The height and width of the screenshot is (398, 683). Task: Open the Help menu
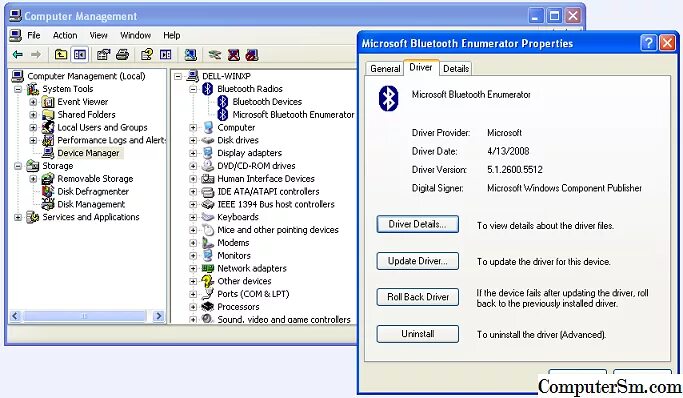click(x=172, y=35)
